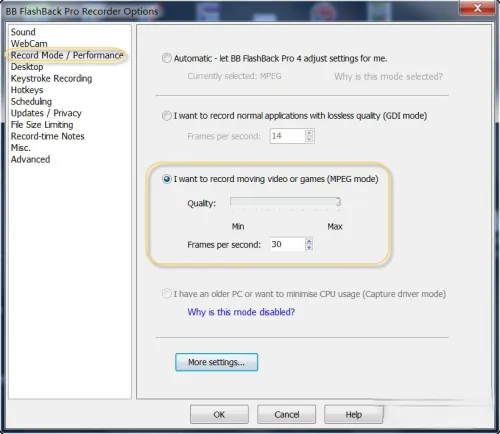Select Record Mode / Performance in the list
Screen dimensions: 500x434
coord(67,55)
